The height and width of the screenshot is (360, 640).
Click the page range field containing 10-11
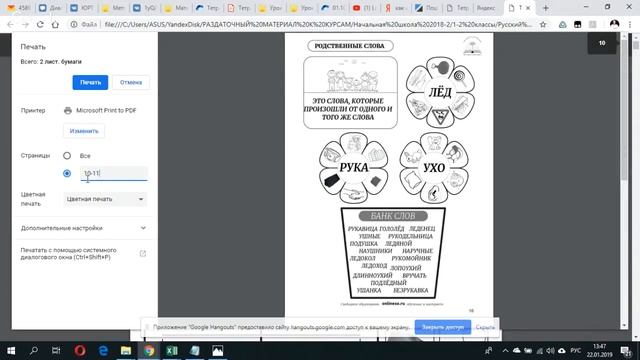(114, 173)
